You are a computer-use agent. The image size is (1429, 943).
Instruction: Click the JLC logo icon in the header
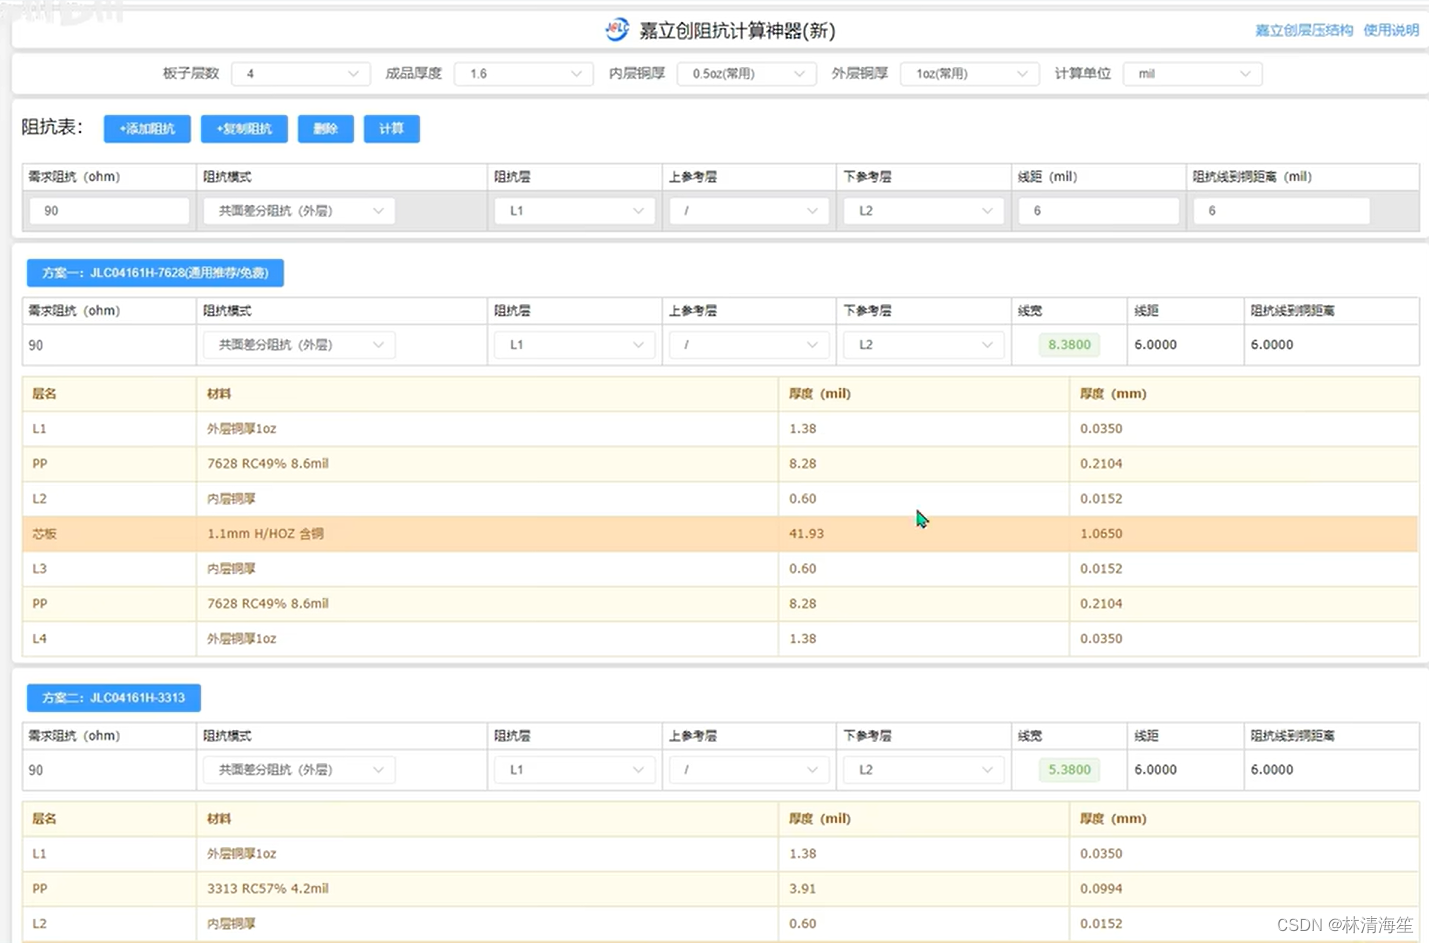(617, 29)
